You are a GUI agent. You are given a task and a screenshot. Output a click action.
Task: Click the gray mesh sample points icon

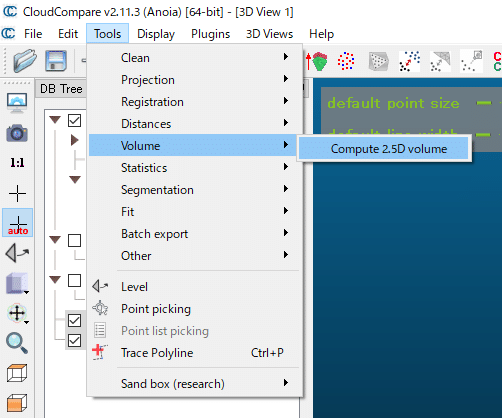(379, 61)
